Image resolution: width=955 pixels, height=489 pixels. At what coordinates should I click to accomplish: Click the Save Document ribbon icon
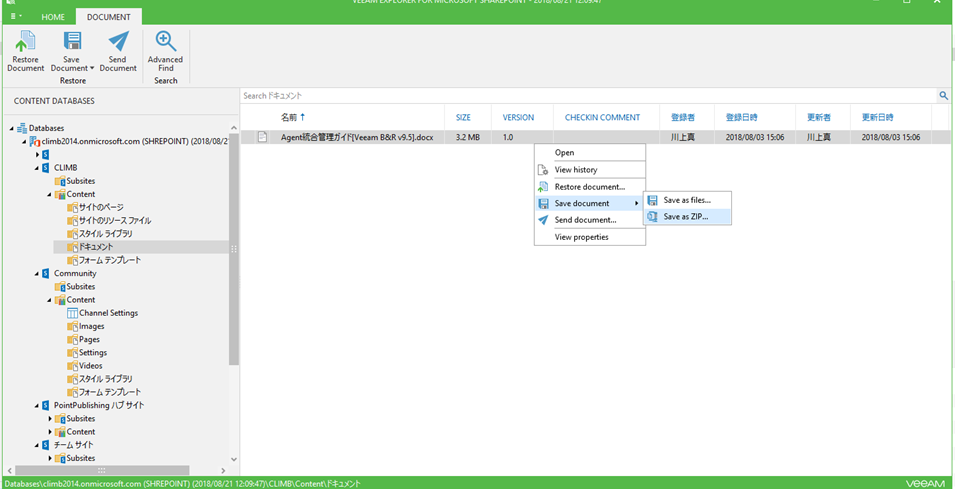[x=72, y=41]
